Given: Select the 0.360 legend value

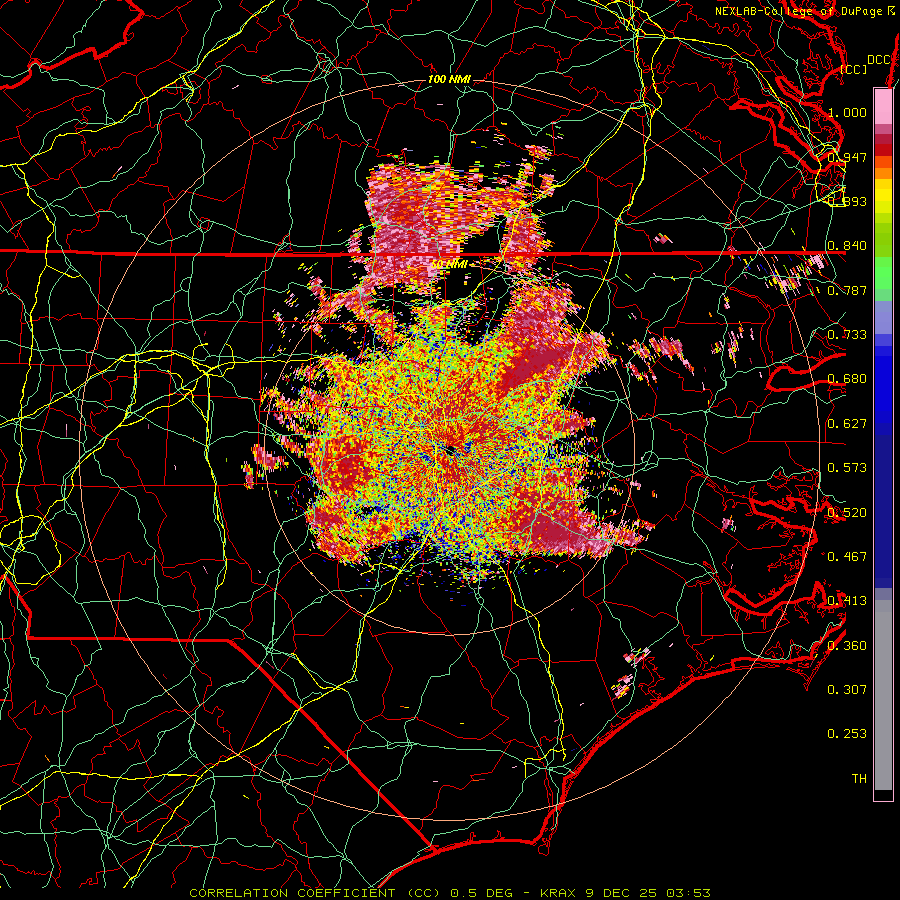Looking at the screenshot, I should point(847,646).
